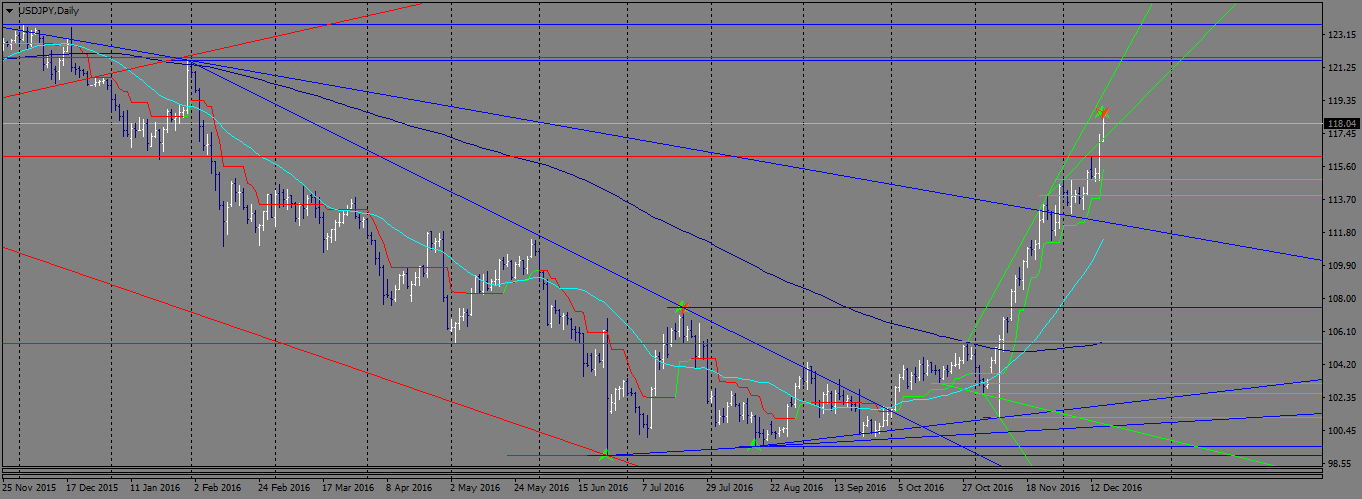Click the 5 Oct 2016 date label
The height and width of the screenshot is (499, 1362).
923,488
